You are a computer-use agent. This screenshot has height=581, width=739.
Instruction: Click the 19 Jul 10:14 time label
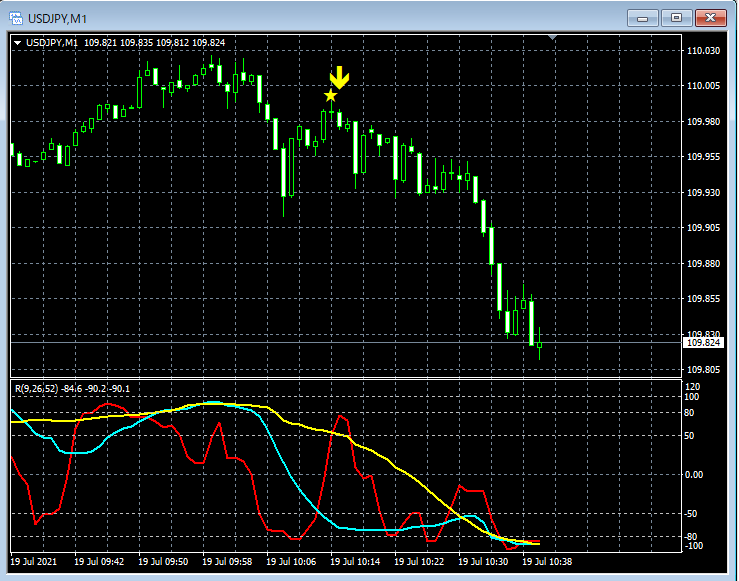point(355,562)
